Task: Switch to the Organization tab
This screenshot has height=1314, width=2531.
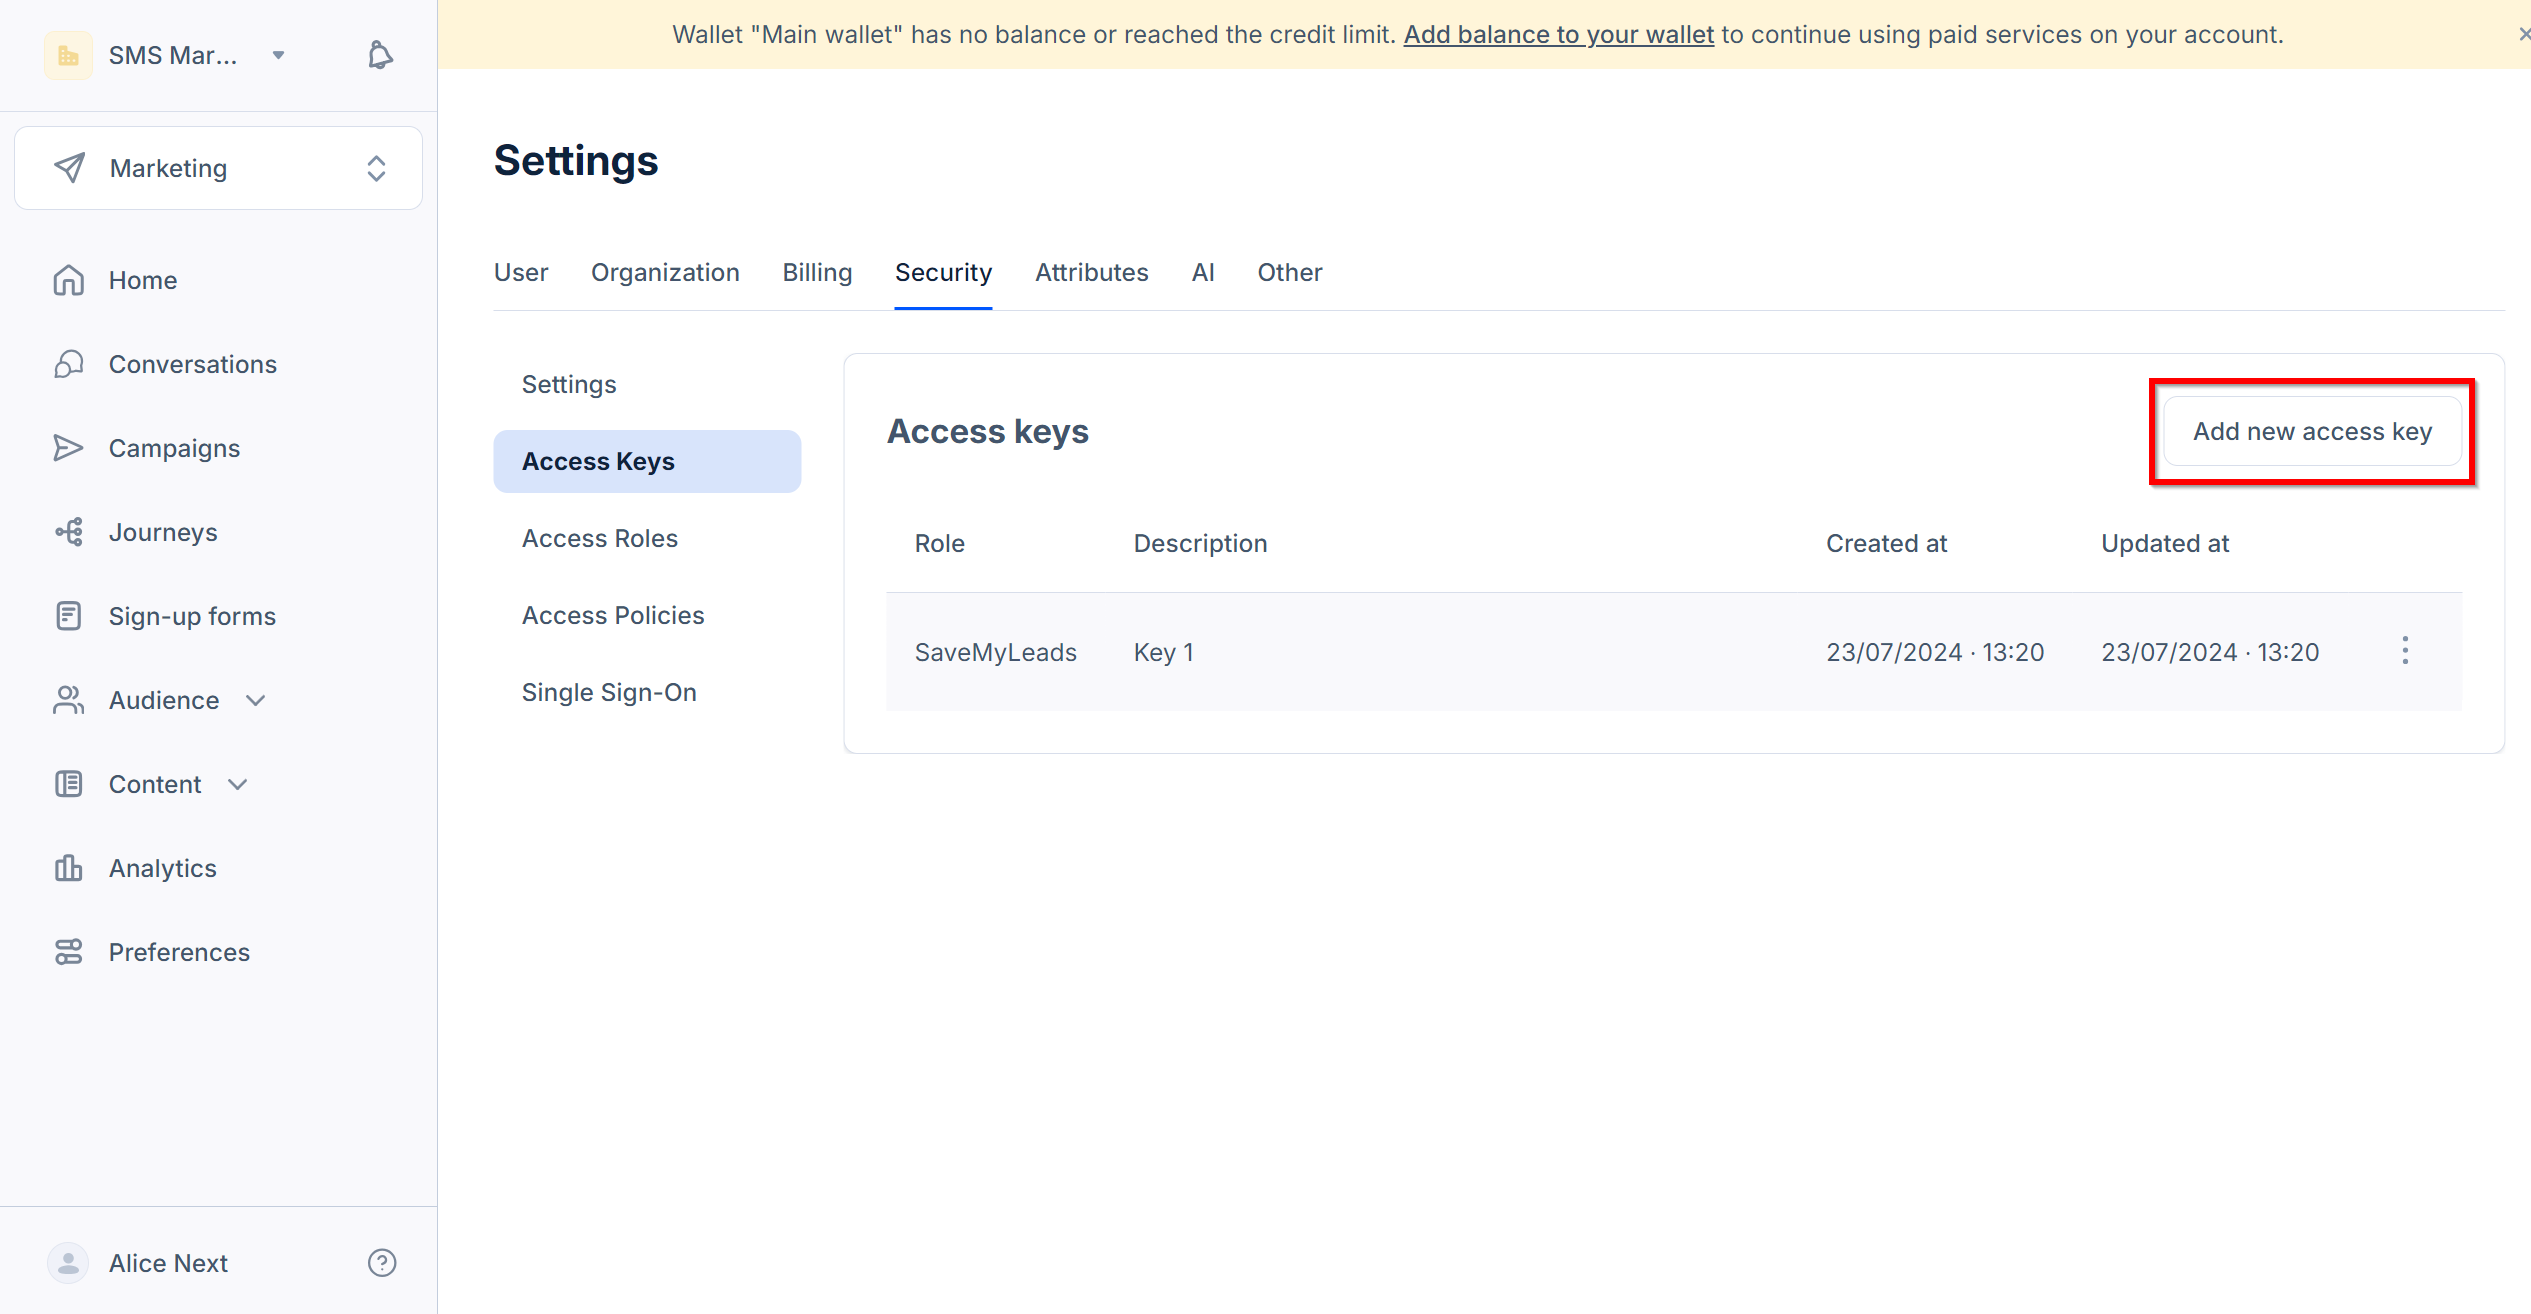Action: [x=665, y=273]
